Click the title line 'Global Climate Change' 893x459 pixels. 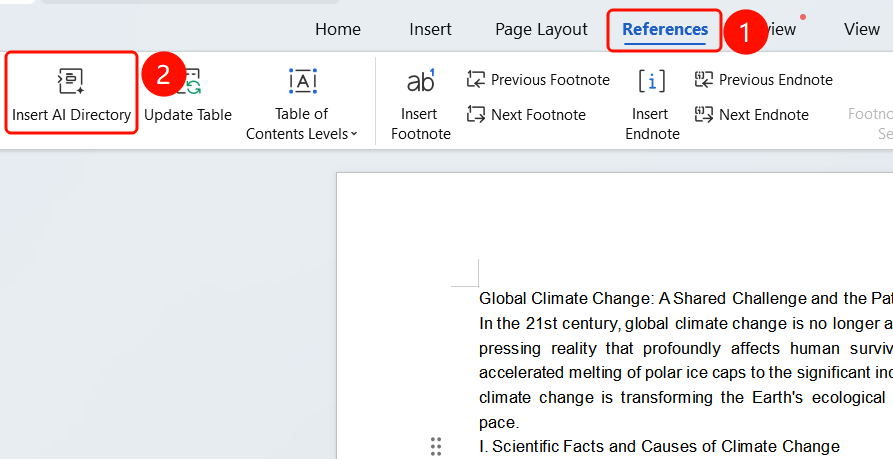coord(686,298)
